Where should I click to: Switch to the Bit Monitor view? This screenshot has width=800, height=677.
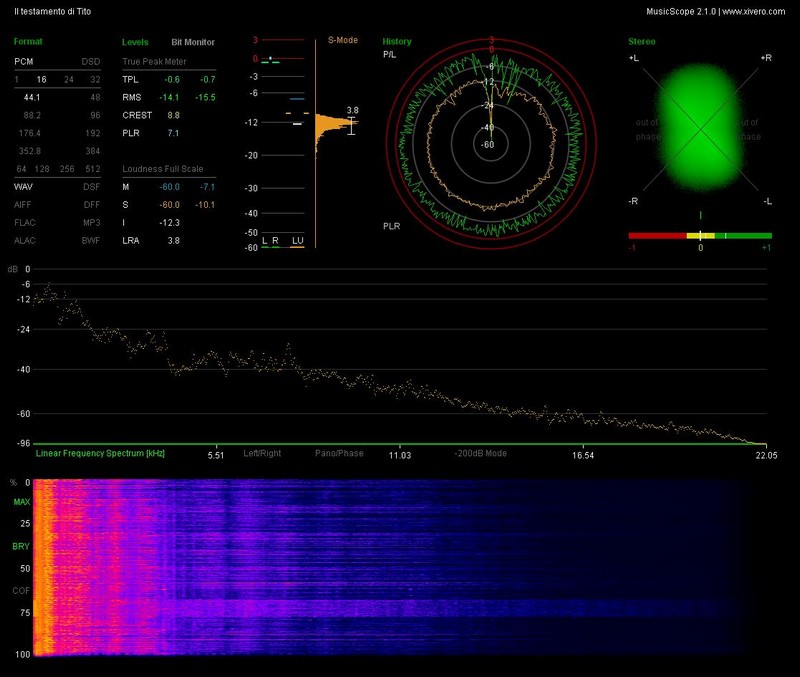click(193, 42)
